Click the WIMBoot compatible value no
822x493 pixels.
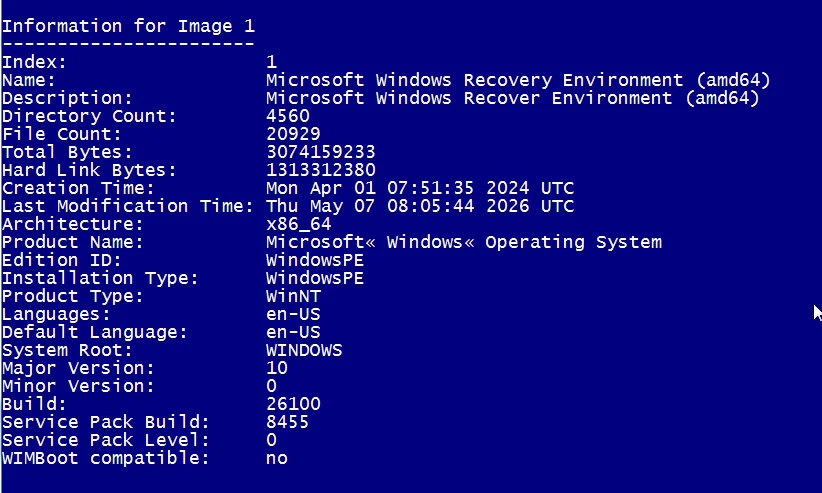pyautogui.click(x=277, y=458)
